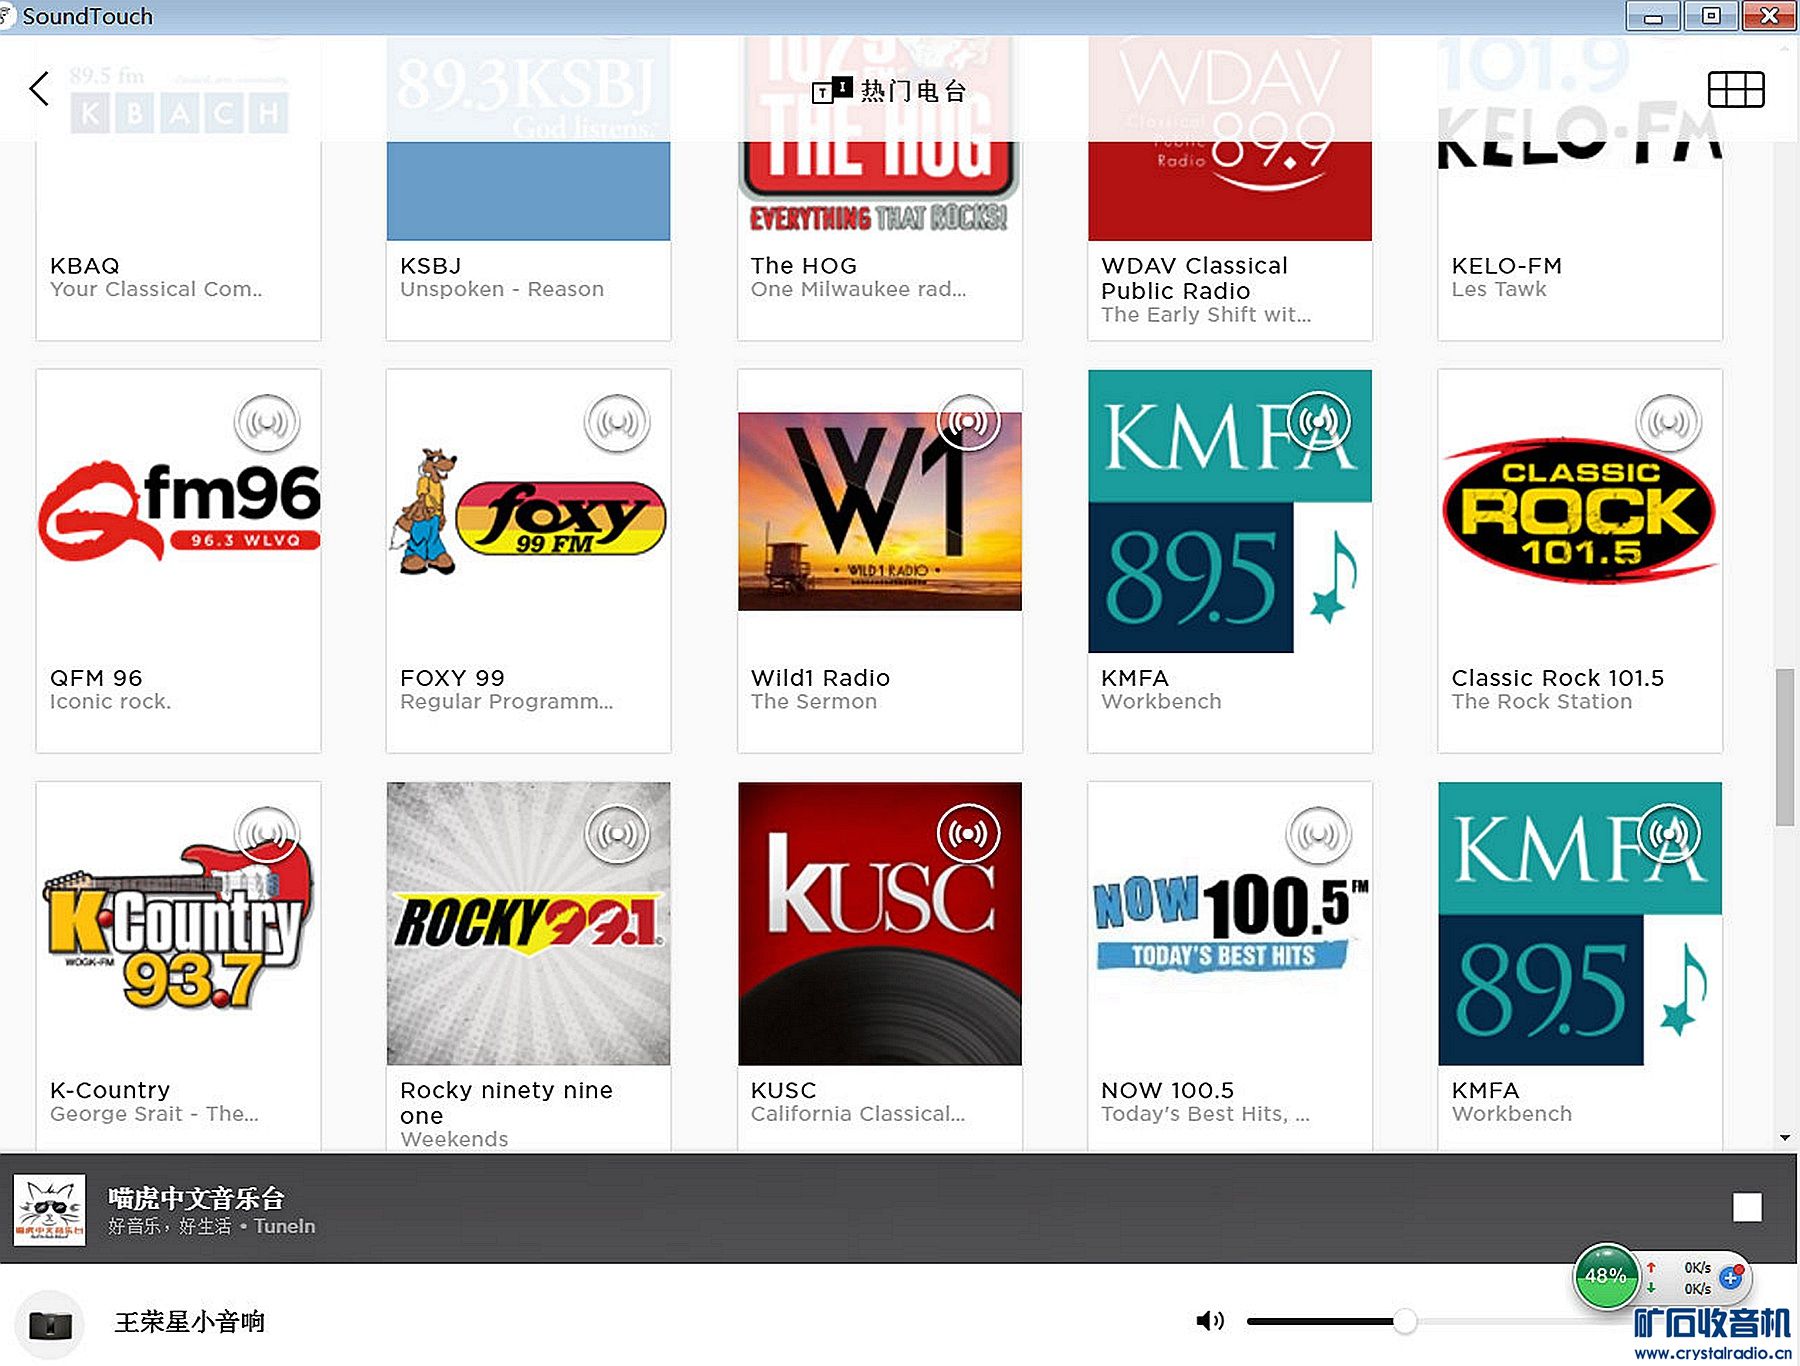The width and height of the screenshot is (1800, 1366).
Task: Open the K-Country 93.7 logo
Action: tap(179, 924)
